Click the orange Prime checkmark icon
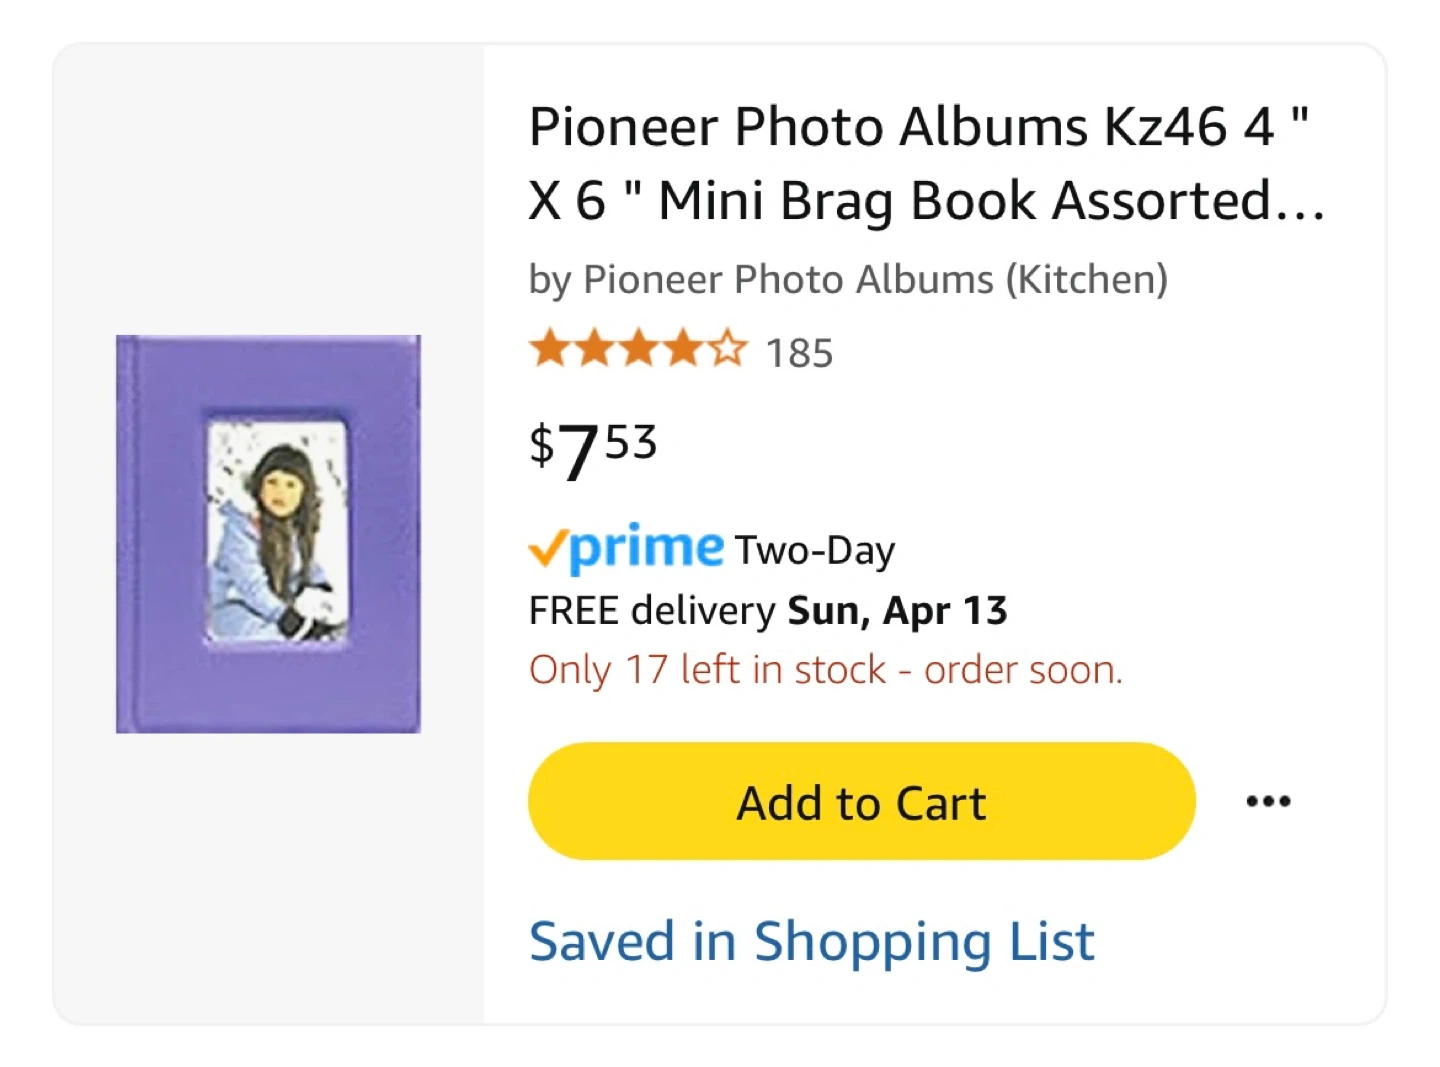This screenshot has height=1067, width=1440. coord(548,547)
